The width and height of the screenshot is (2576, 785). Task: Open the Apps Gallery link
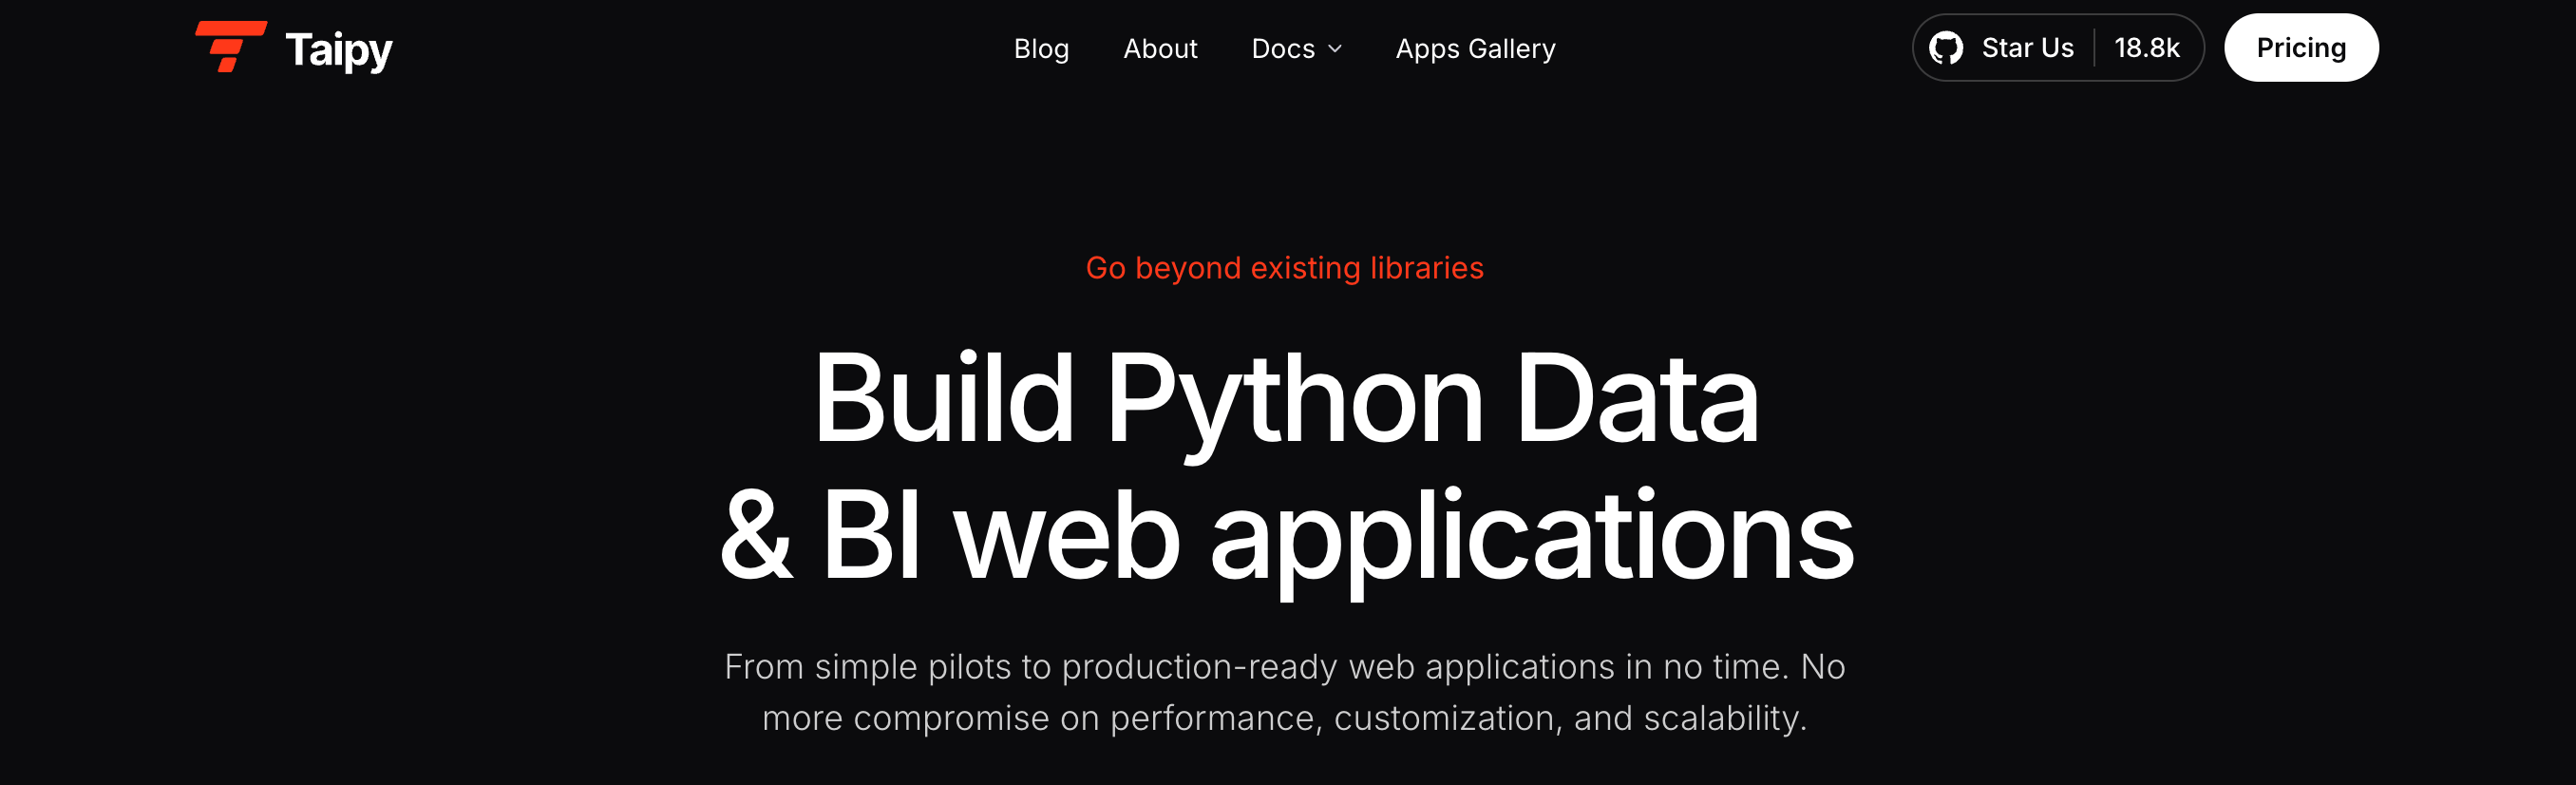[1475, 48]
